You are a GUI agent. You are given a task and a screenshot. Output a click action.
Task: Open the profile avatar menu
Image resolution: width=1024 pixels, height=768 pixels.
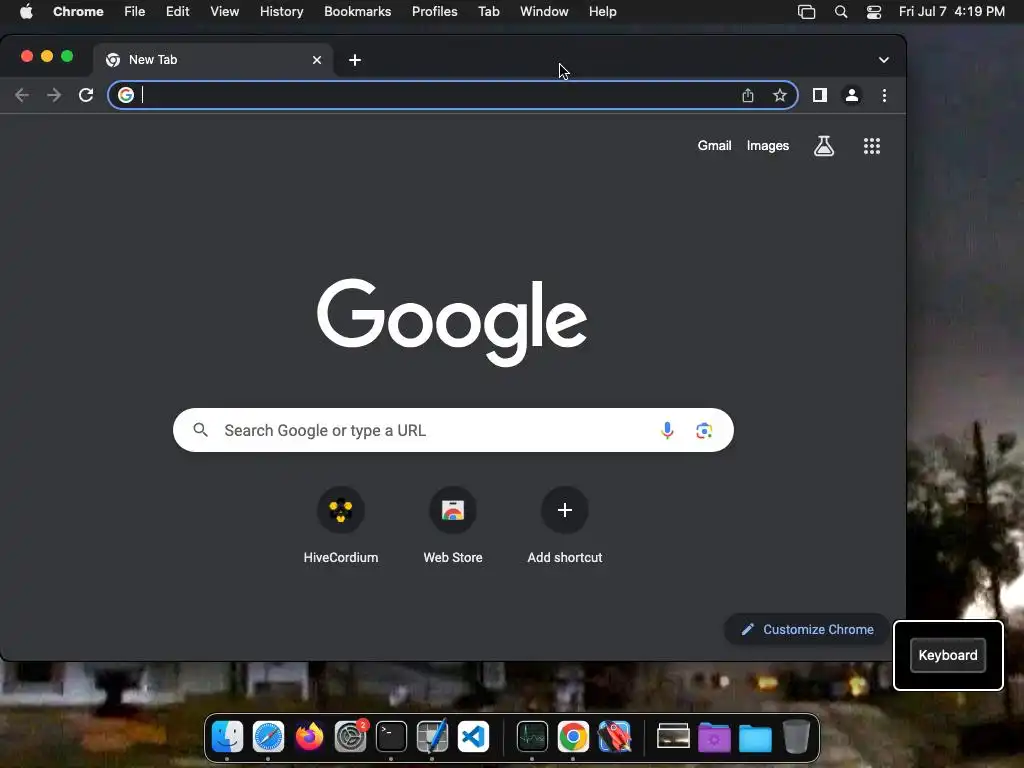click(x=852, y=95)
